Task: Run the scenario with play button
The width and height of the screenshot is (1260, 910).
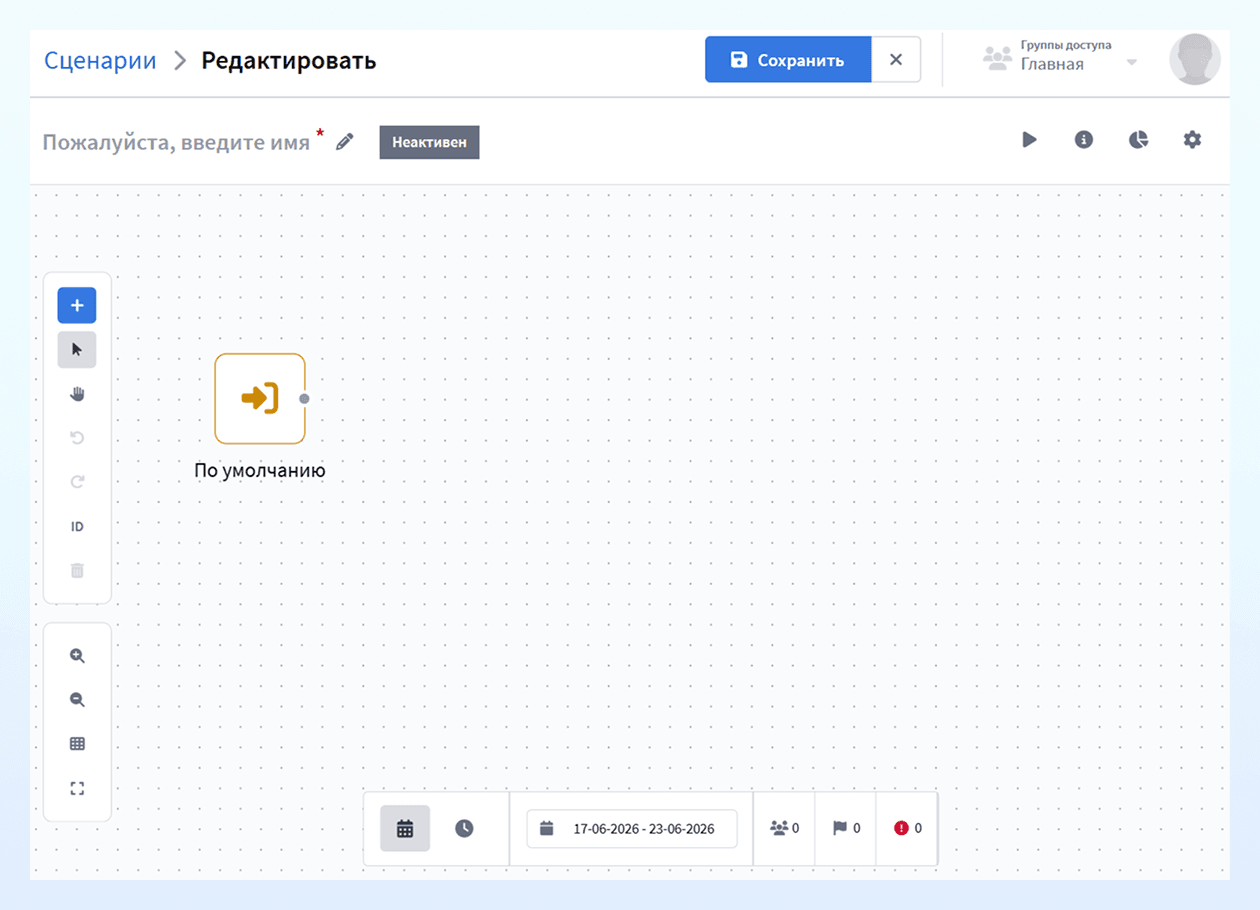Action: (1030, 140)
